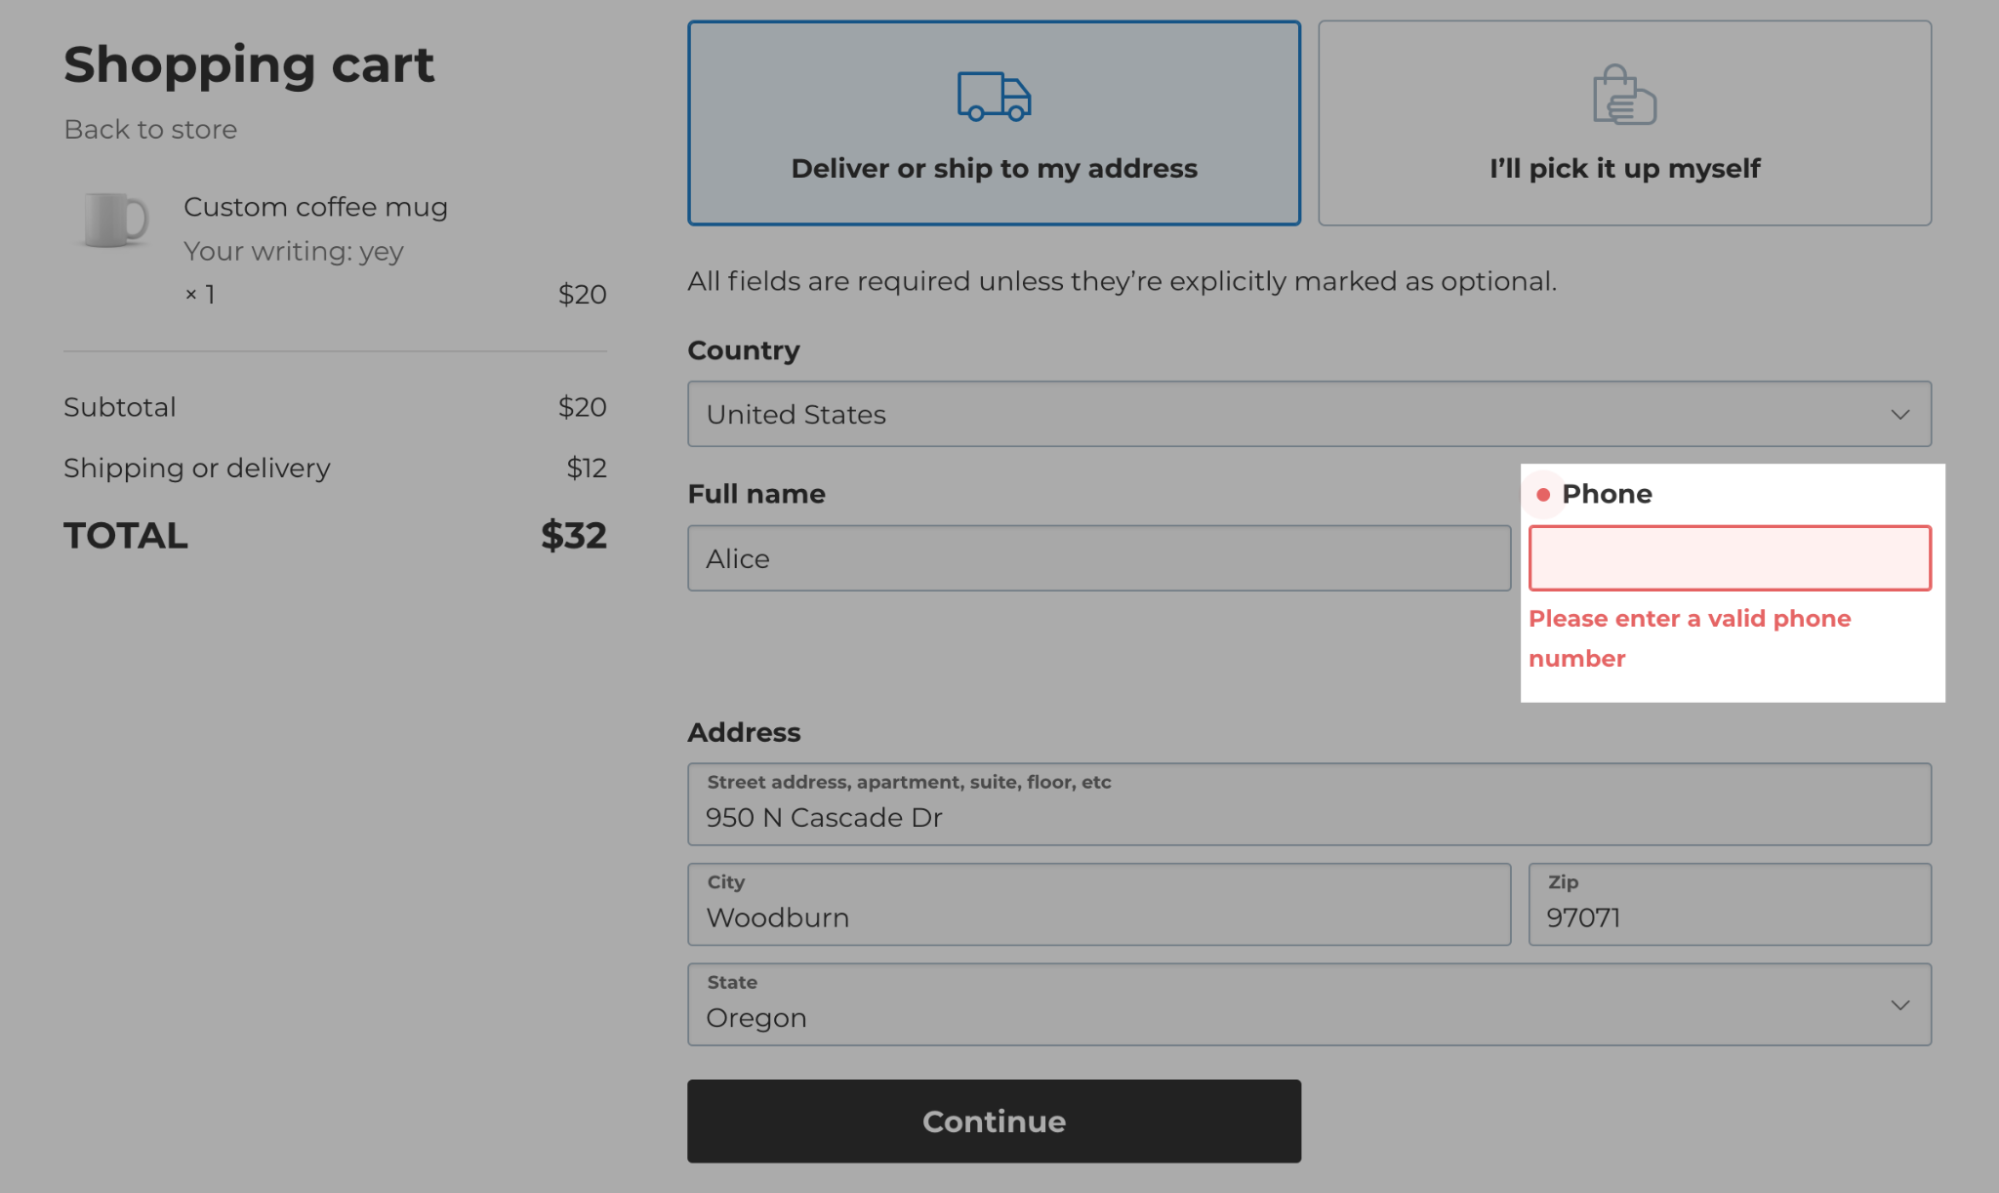Click the all fields are required notice
The width and height of the screenshot is (1999, 1193).
[x=1122, y=281]
